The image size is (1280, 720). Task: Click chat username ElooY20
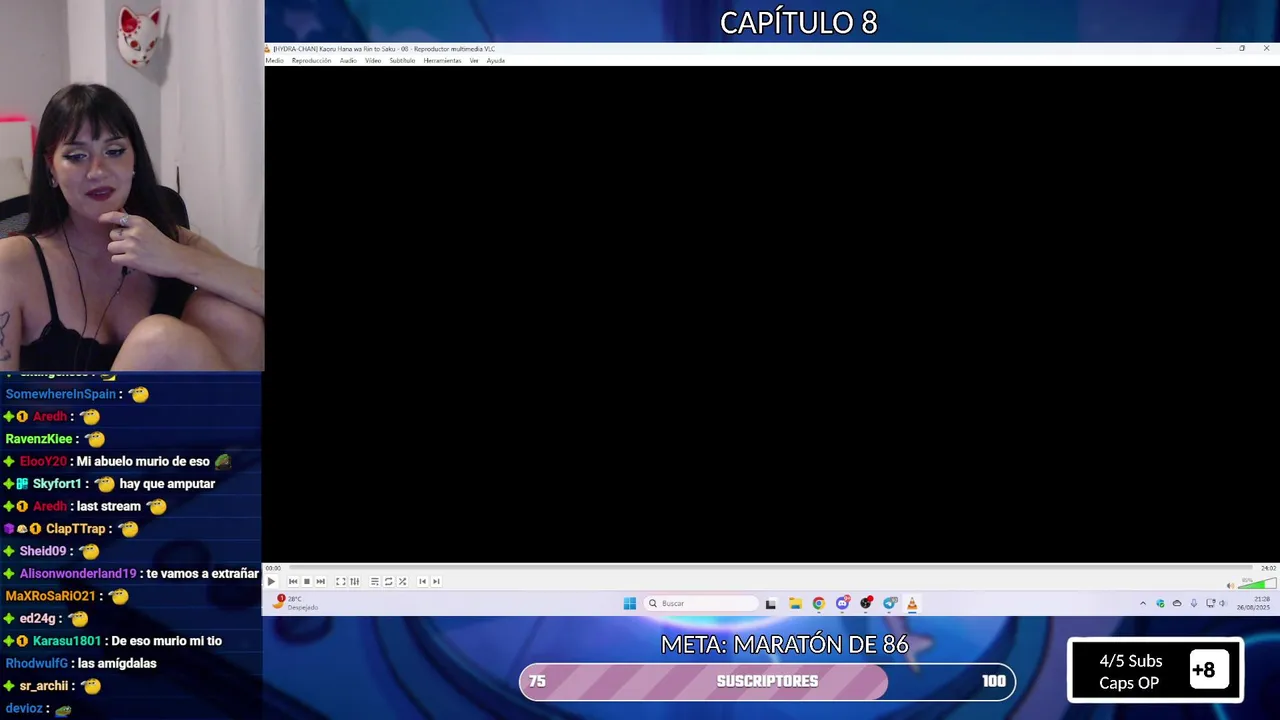(x=43, y=461)
